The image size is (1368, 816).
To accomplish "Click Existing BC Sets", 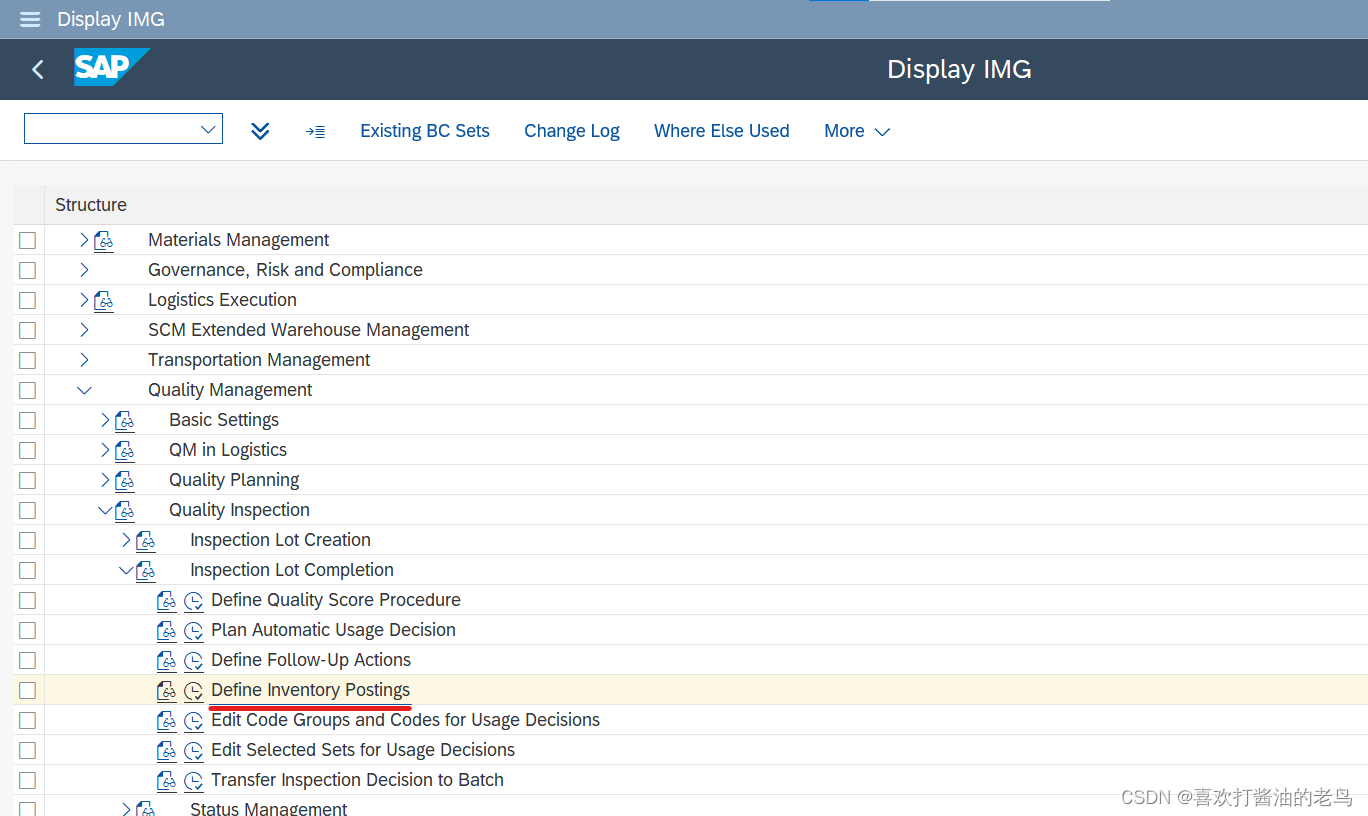I will tap(424, 131).
